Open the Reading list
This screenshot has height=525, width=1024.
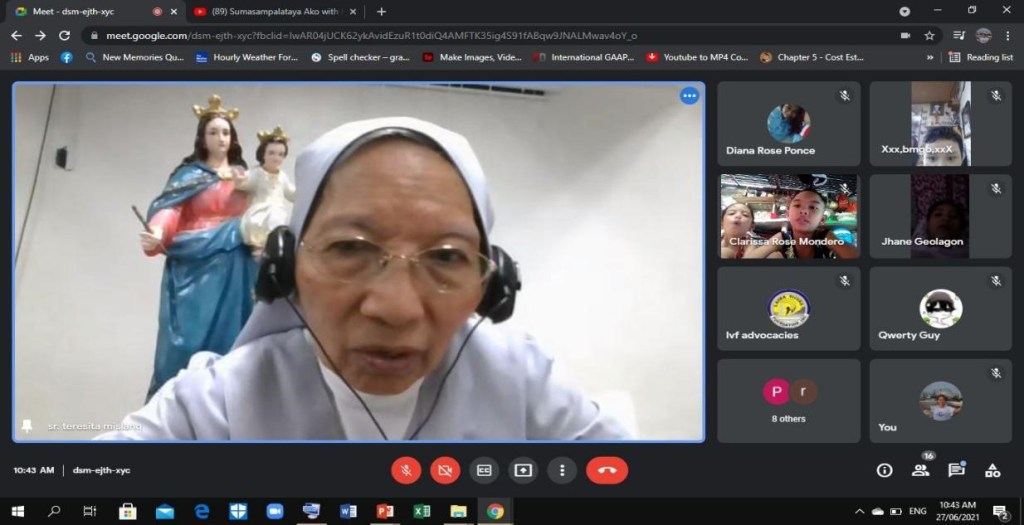tap(981, 57)
